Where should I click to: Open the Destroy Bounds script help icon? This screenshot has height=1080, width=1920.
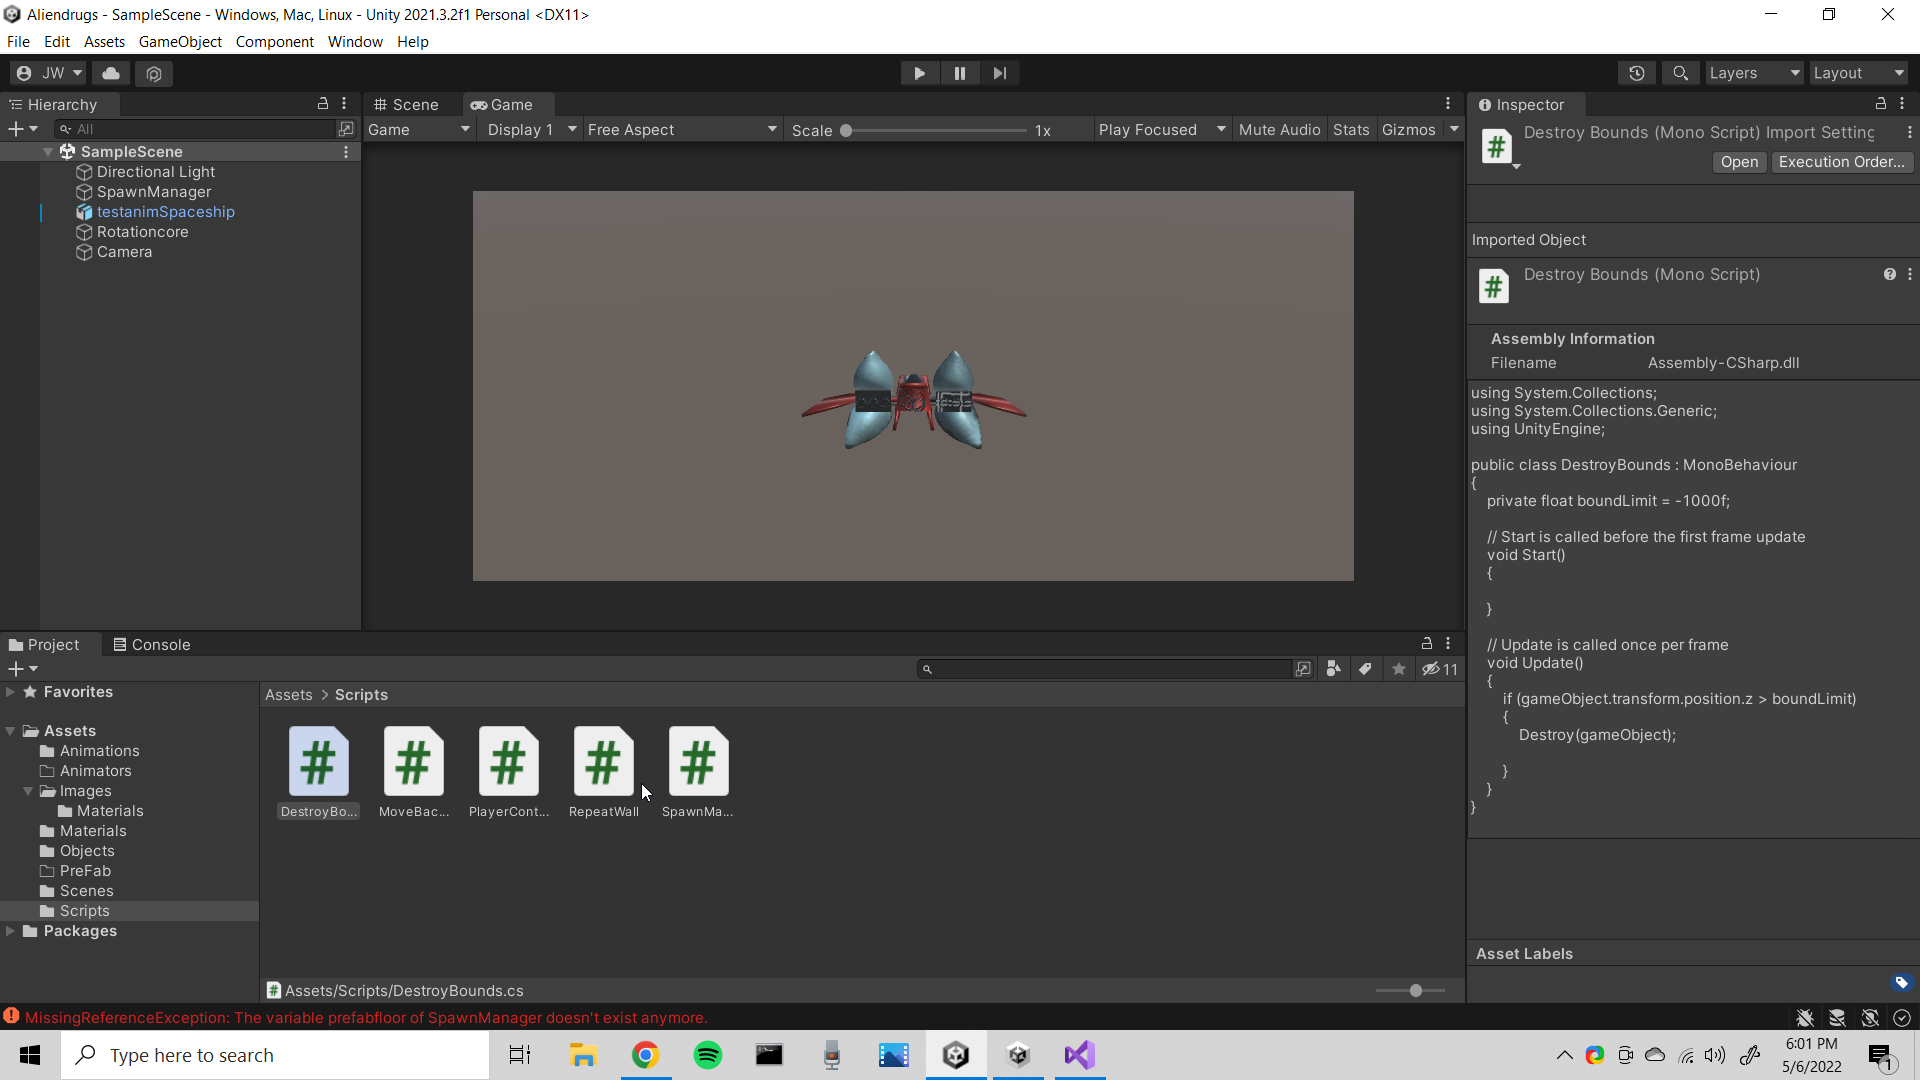(x=1889, y=274)
